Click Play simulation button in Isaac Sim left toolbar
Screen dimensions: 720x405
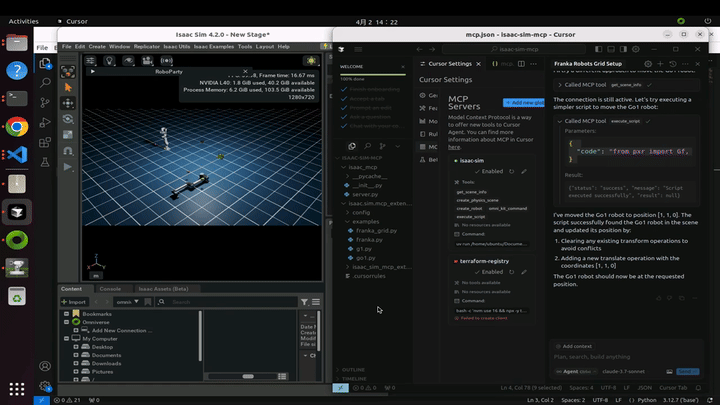coord(68,167)
